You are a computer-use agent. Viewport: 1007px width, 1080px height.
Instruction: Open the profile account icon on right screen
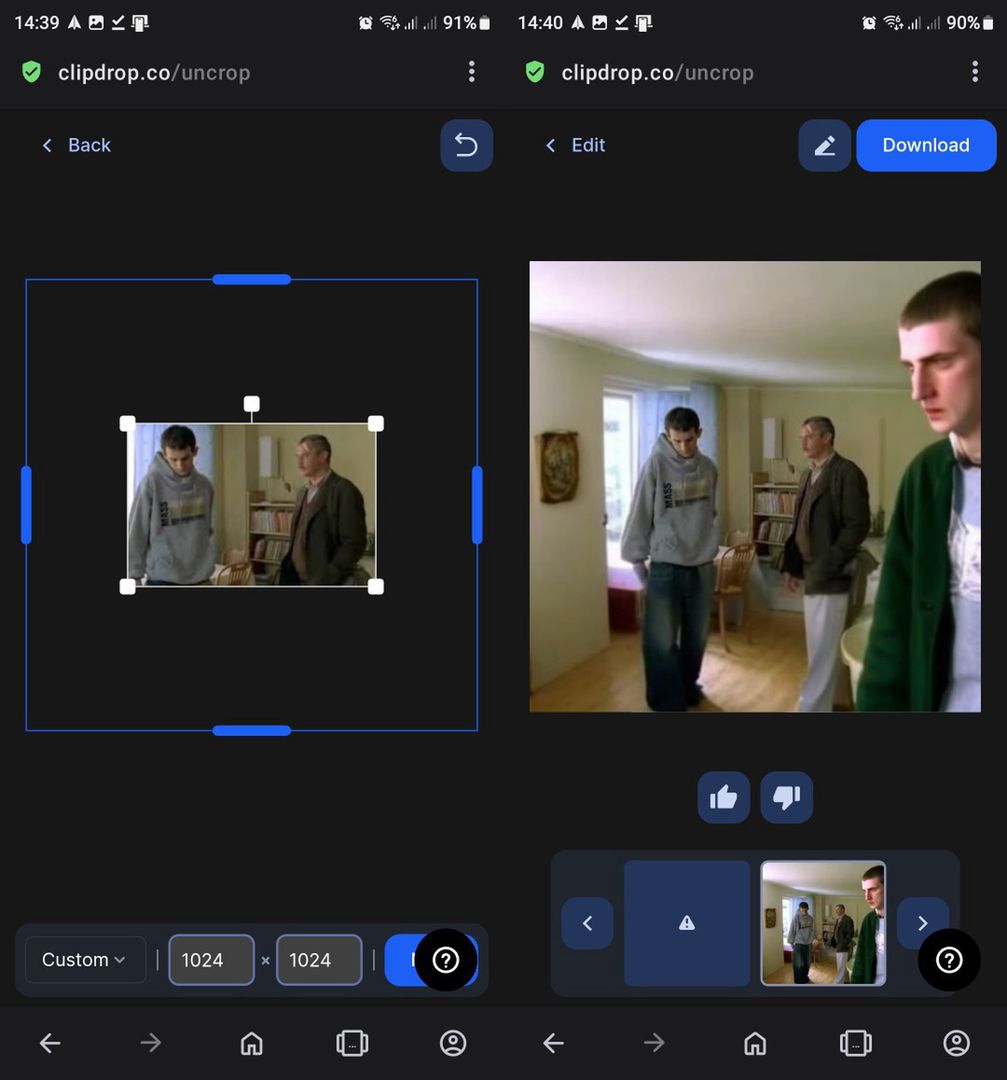(x=957, y=1043)
